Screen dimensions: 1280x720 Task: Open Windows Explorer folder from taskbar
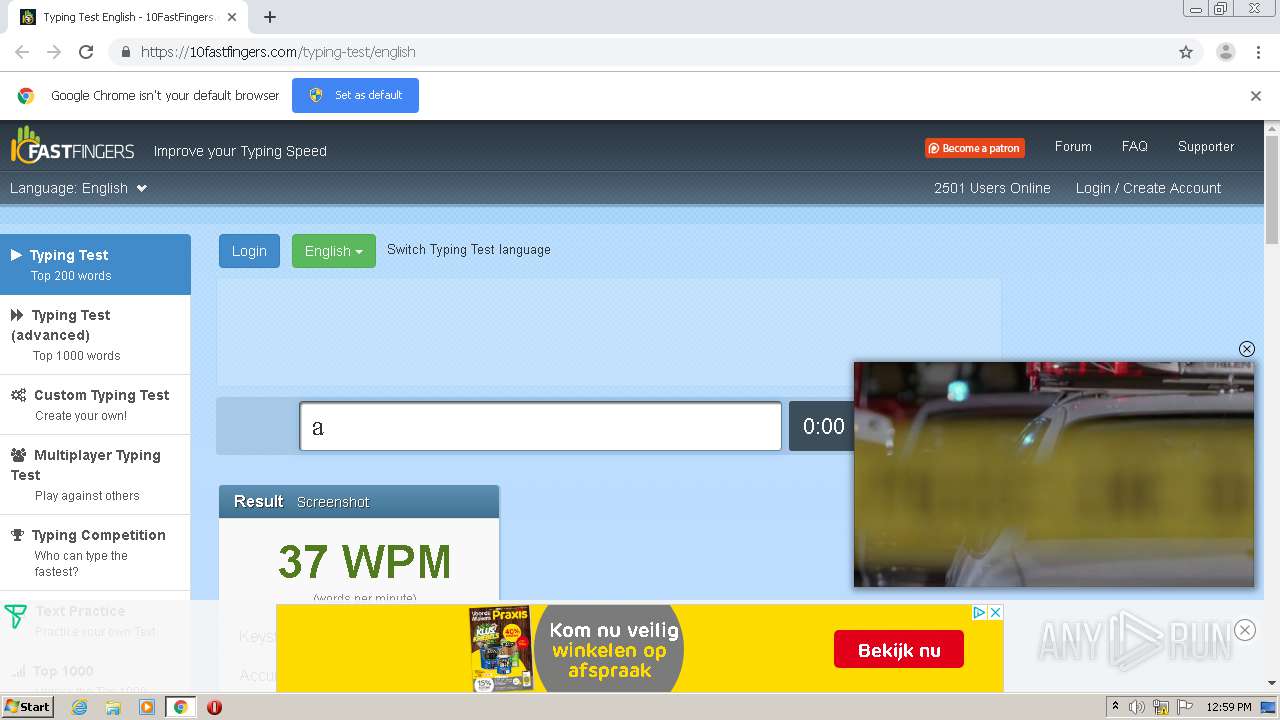(x=113, y=707)
